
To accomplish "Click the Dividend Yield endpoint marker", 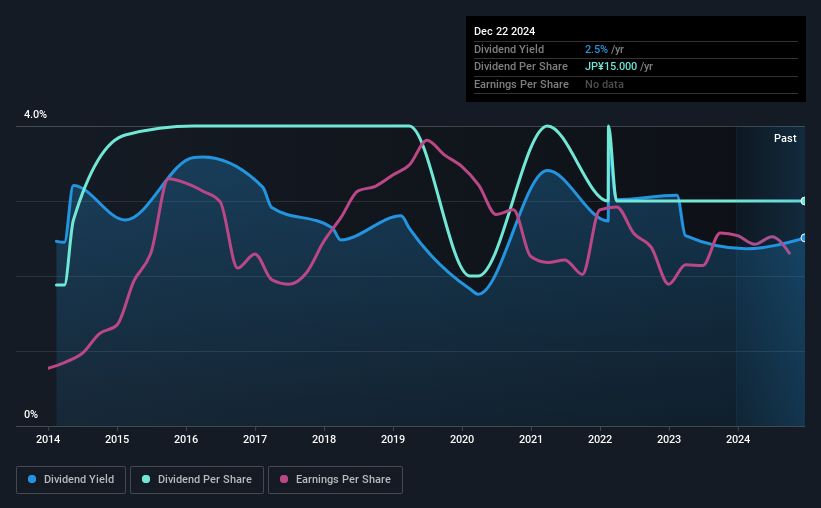I will pyautogui.click(x=804, y=238).
